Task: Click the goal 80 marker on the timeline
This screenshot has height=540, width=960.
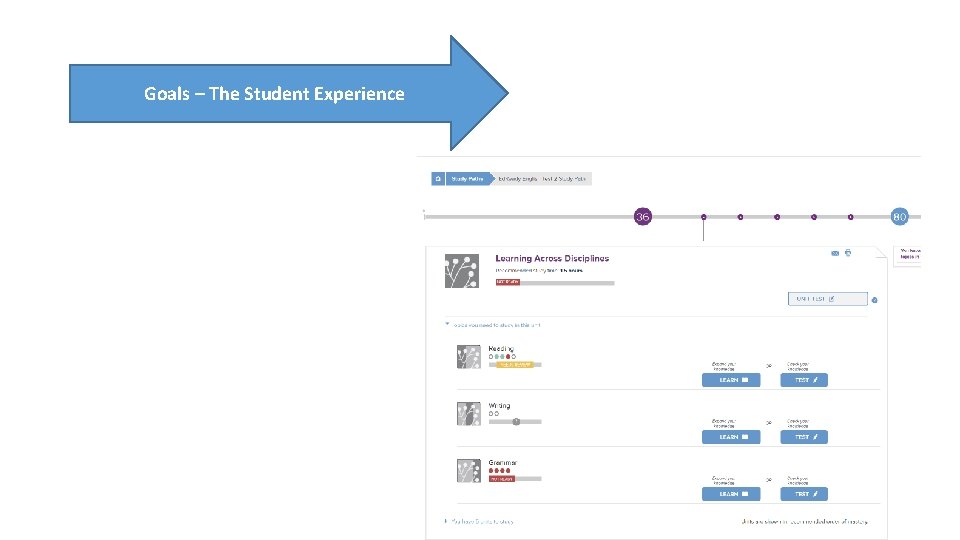Action: (x=899, y=216)
